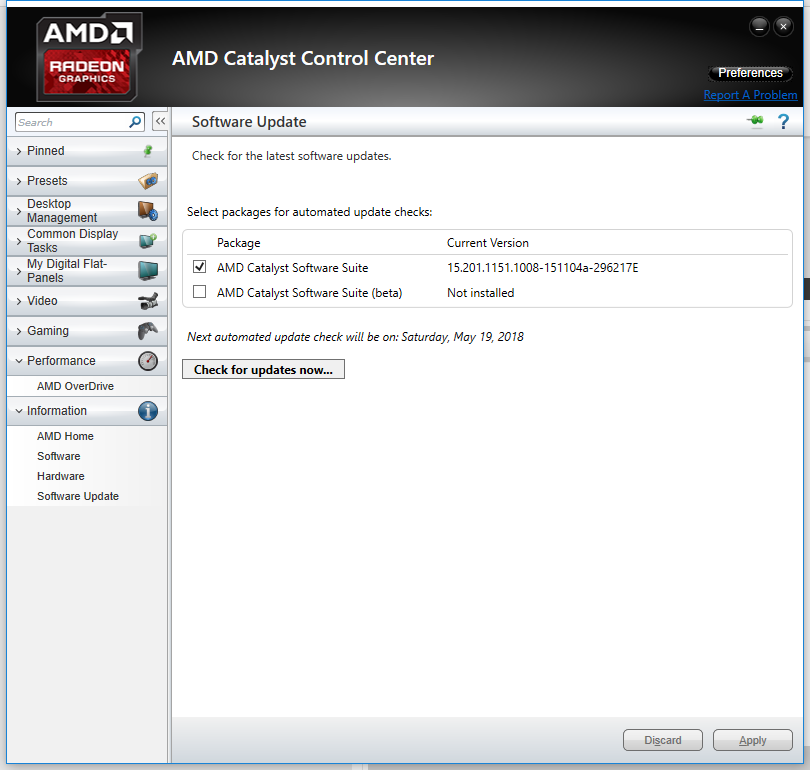Click the AMD Radeon Graphics logo
This screenshot has width=810, height=770.
89,57
